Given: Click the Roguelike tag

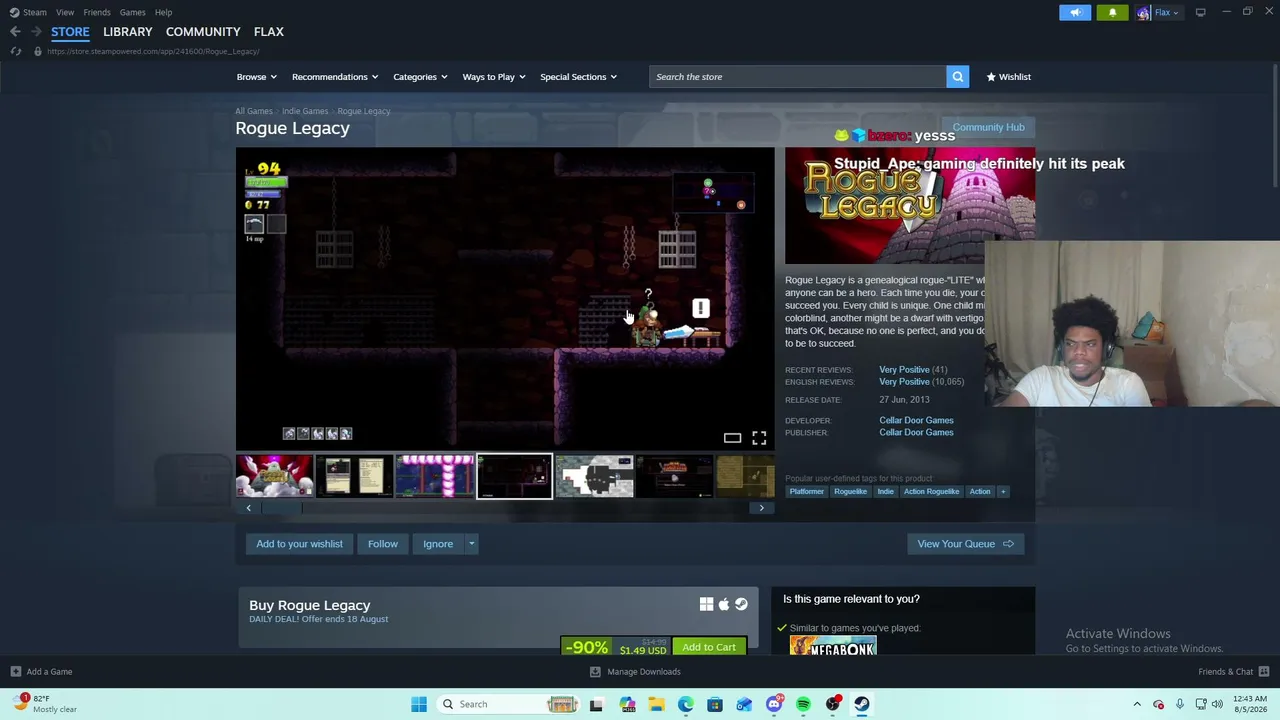Looking at the screenshot, I should (850, 492).
